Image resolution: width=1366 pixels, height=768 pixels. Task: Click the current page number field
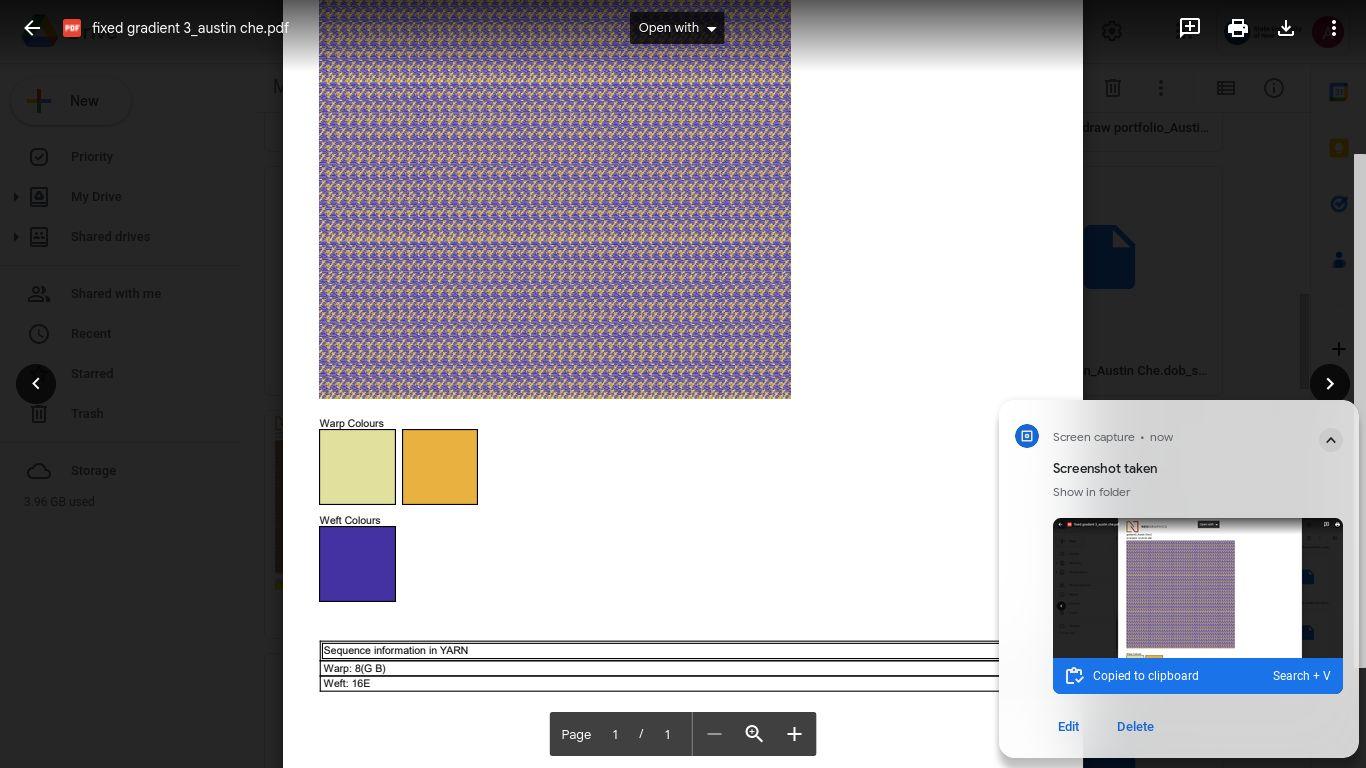tap(615, 735)
